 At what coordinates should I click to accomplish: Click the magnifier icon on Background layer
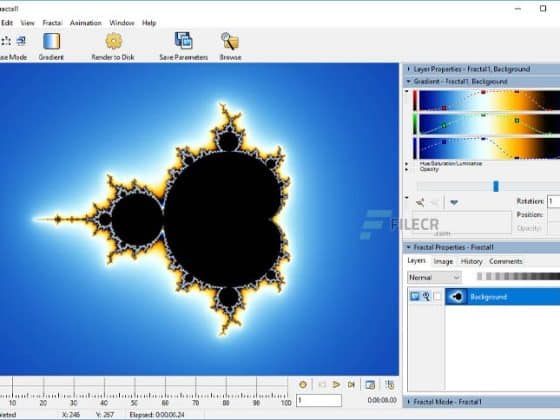[x=426, y=296]
